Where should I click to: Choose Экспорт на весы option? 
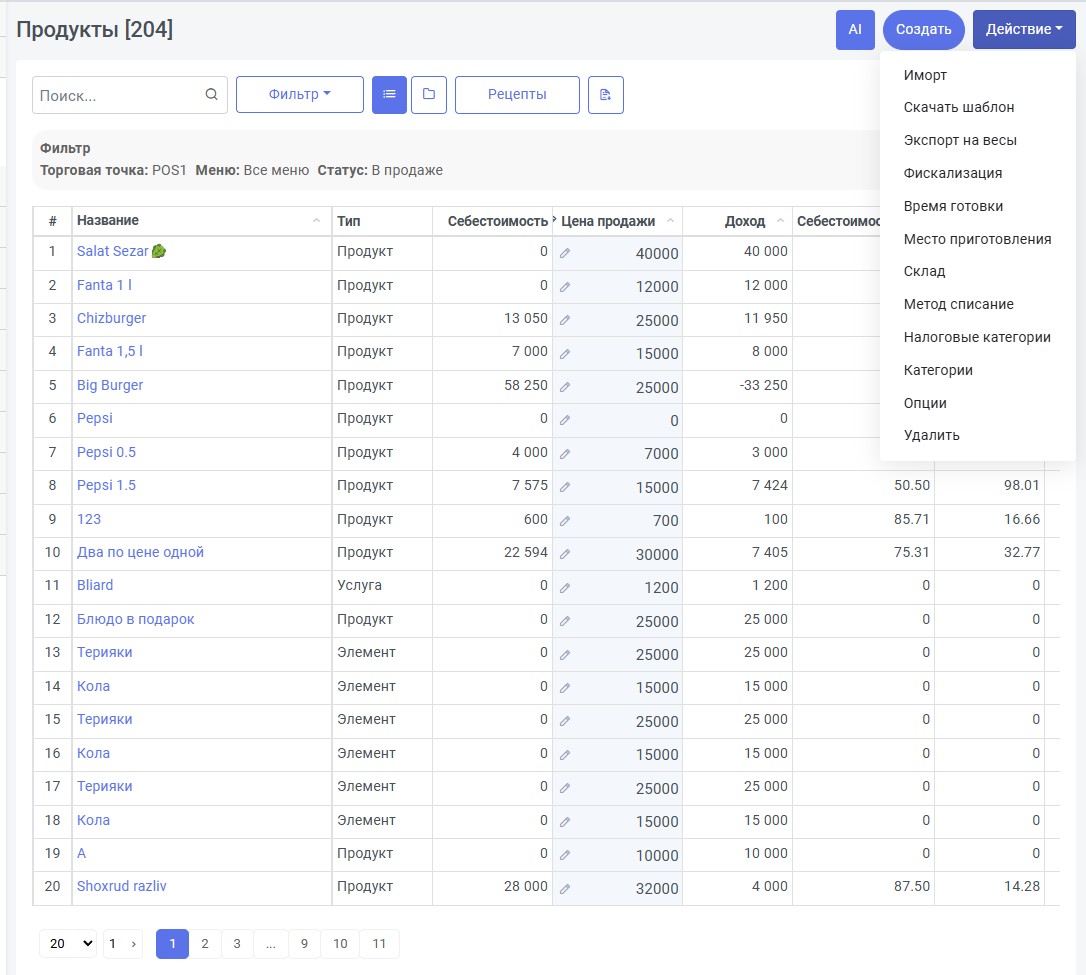960,140
